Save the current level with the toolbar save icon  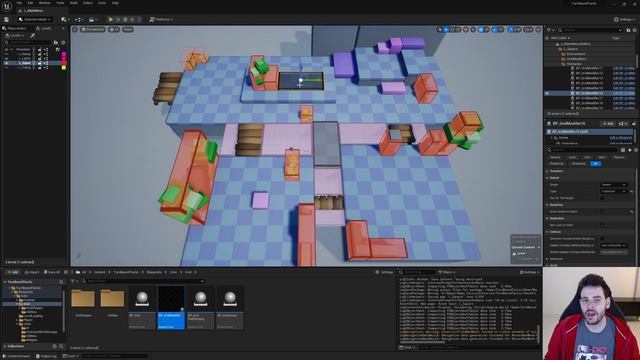7,19
